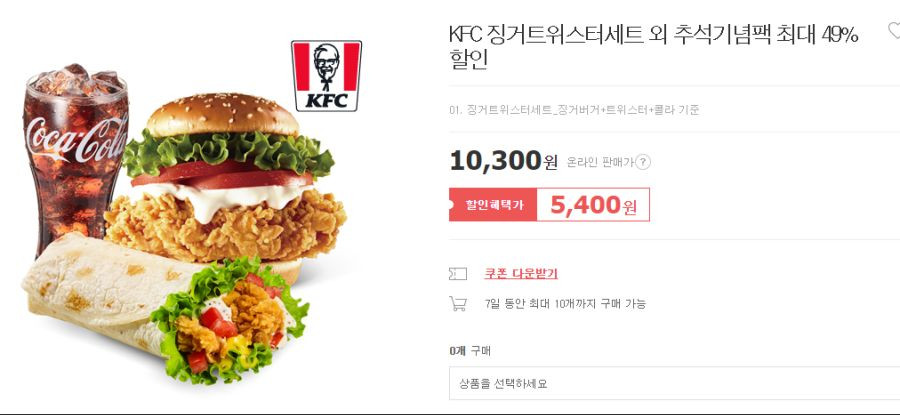Click the 온라인 판매가 label
The width and height of the screenshot is (900, 415).
600,162
